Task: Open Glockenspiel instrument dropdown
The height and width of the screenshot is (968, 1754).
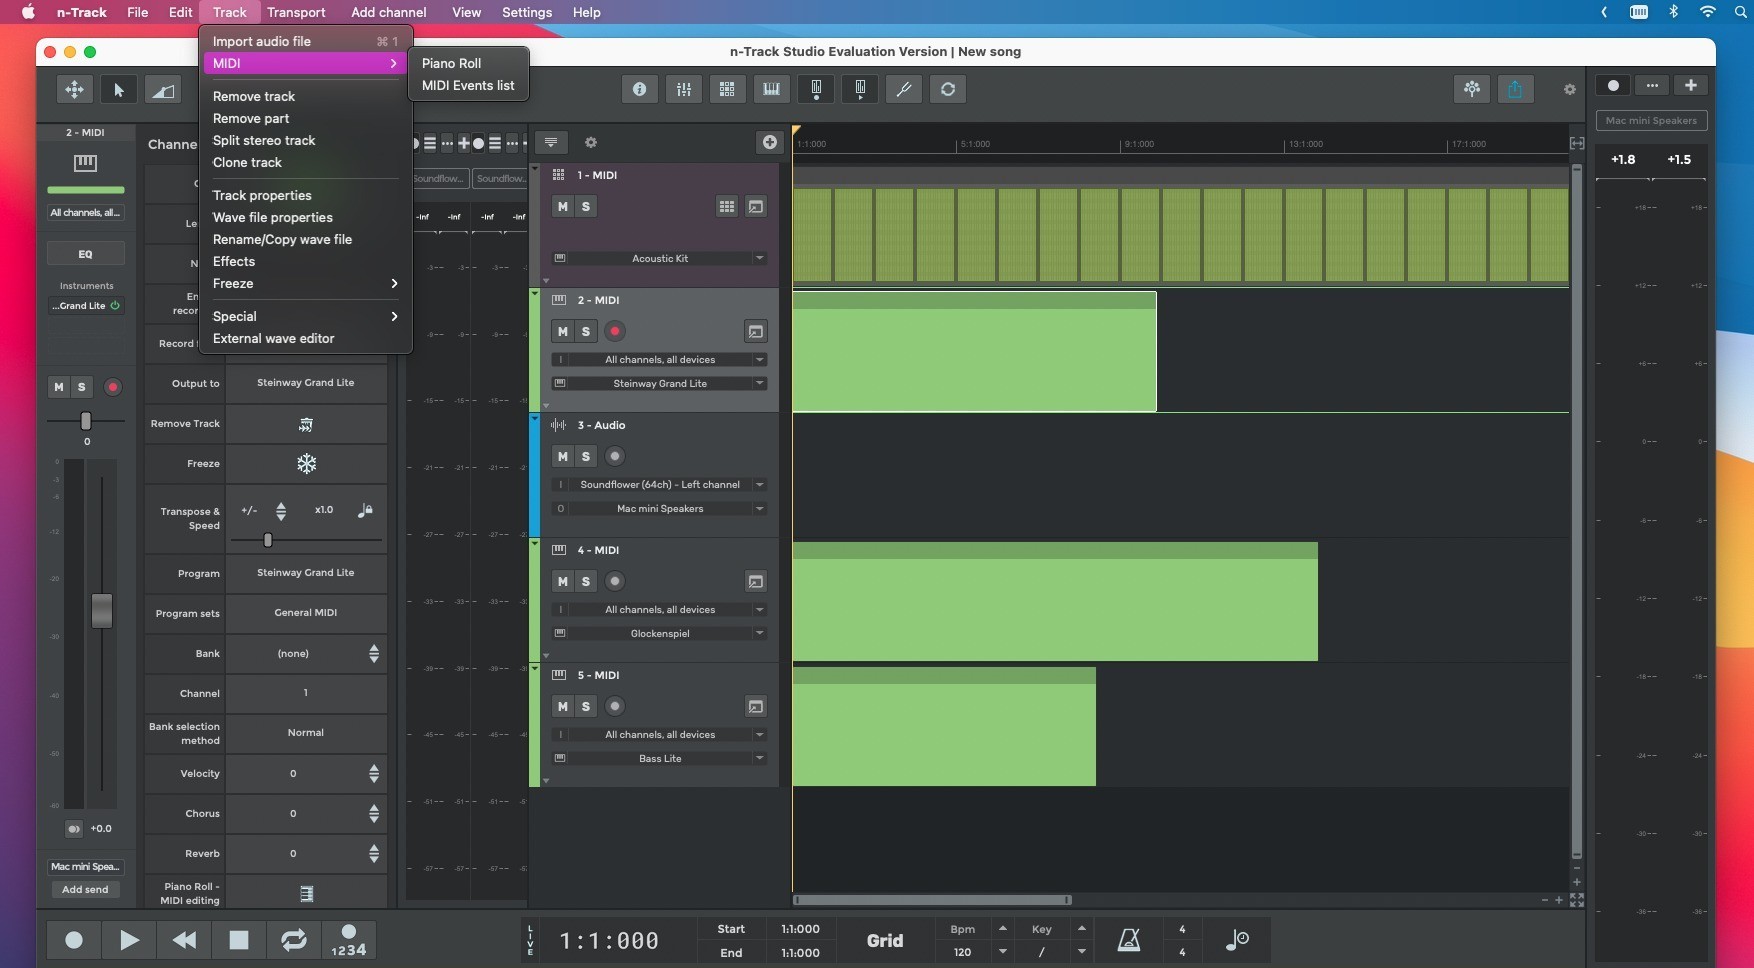Action: point(660,633)
